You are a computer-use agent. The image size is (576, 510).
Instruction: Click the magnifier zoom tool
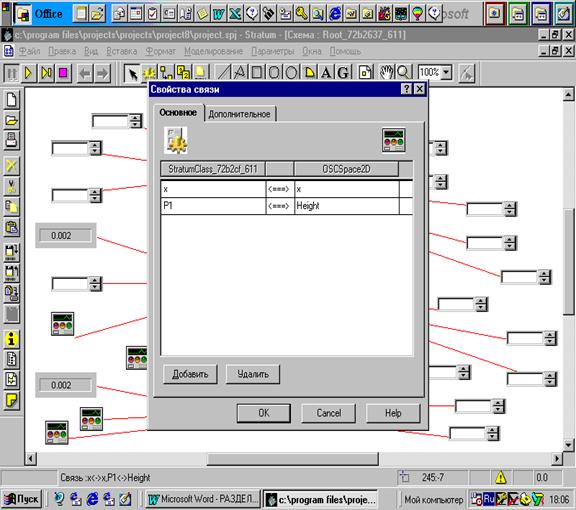(x=403, y=73)
